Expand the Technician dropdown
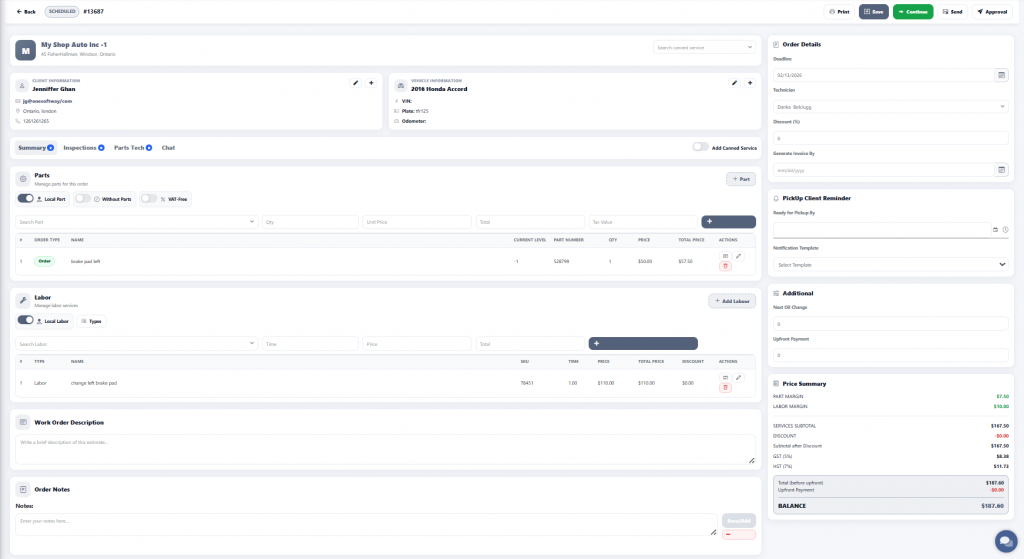This screenshot has height=559, width=1024. [890, 106]
